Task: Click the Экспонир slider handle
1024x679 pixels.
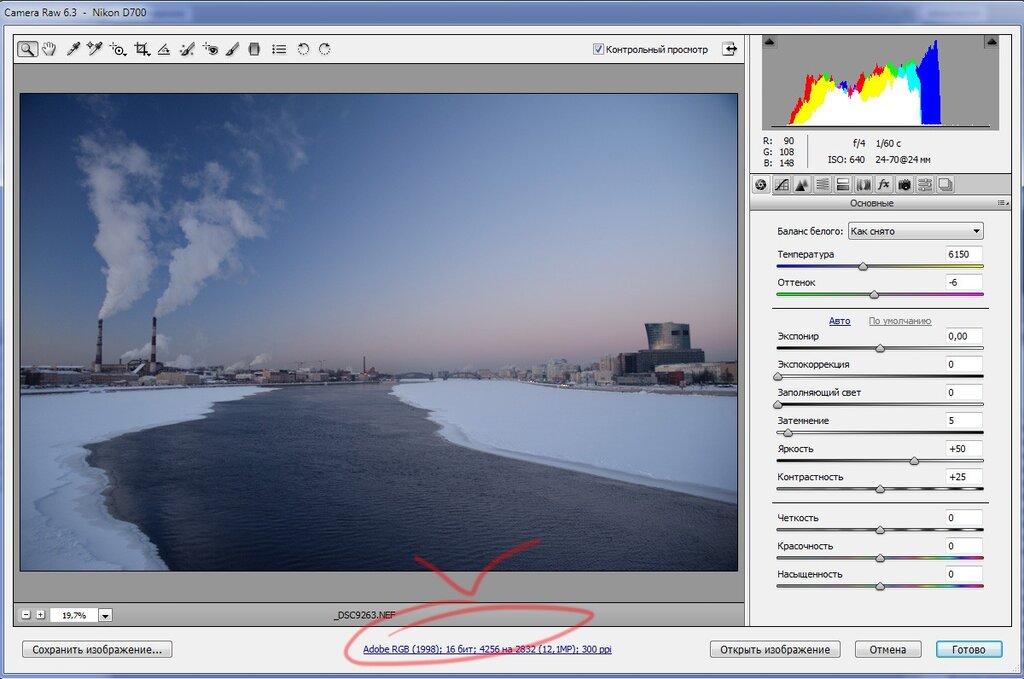Action: (x=880, y=348)
